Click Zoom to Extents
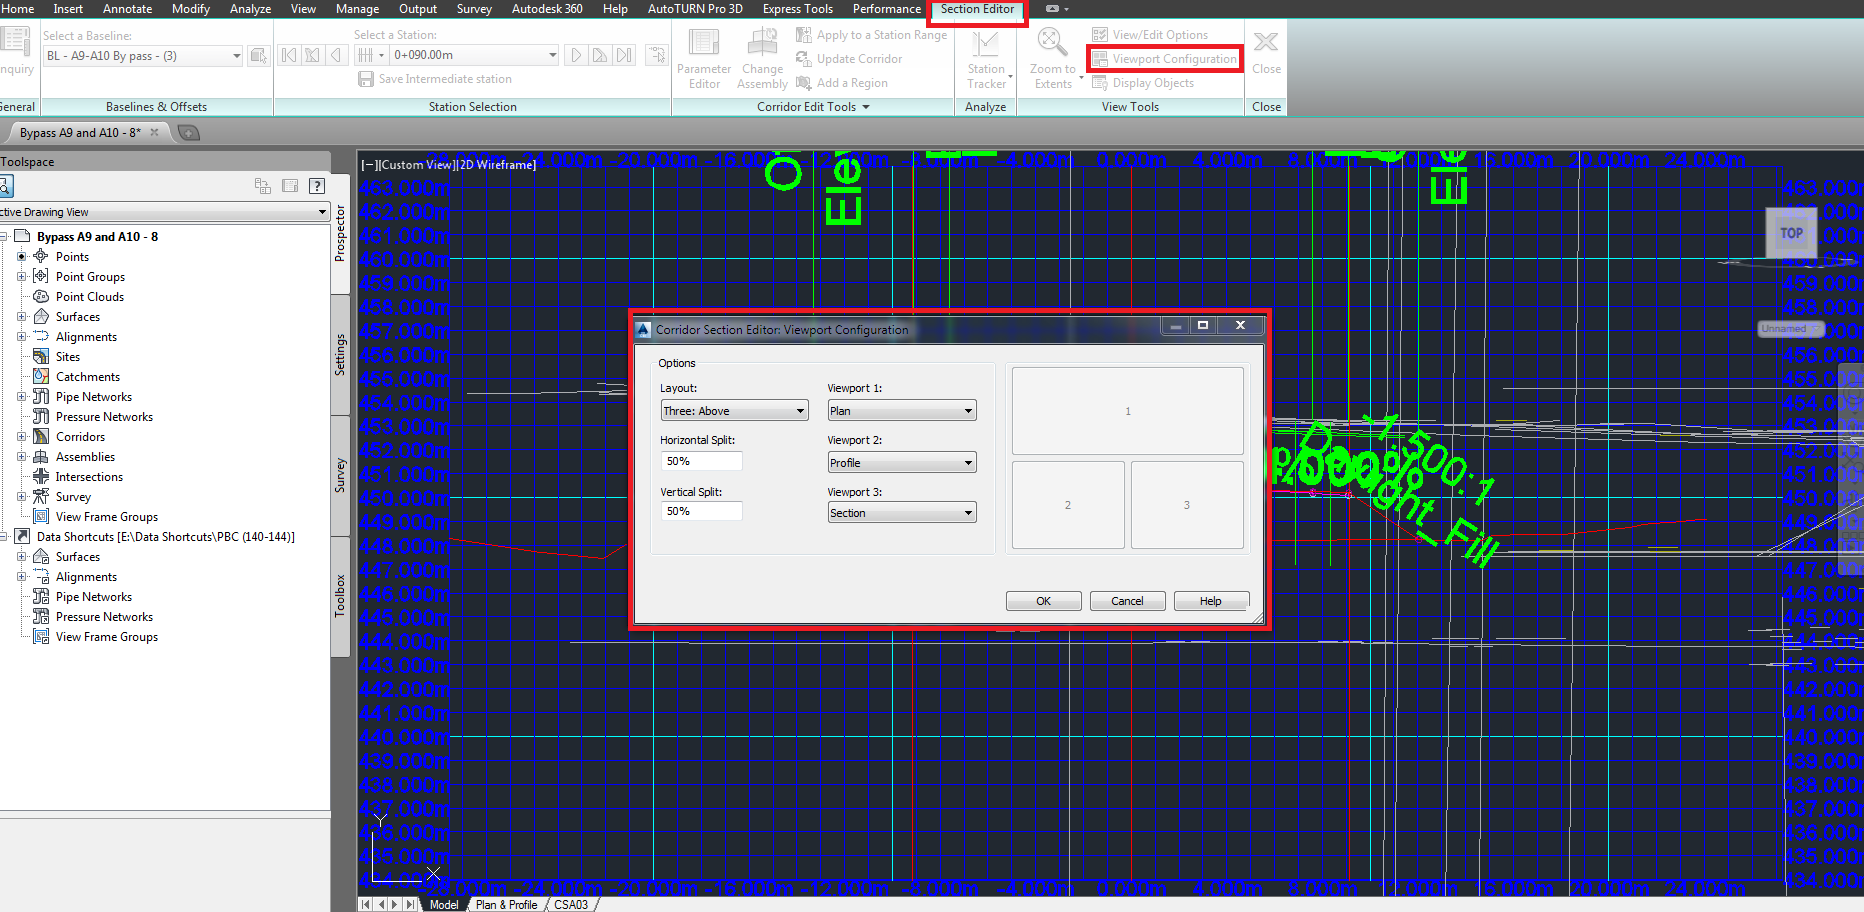The height and width of the screenshot is (912, 1864). [1052, 57]
